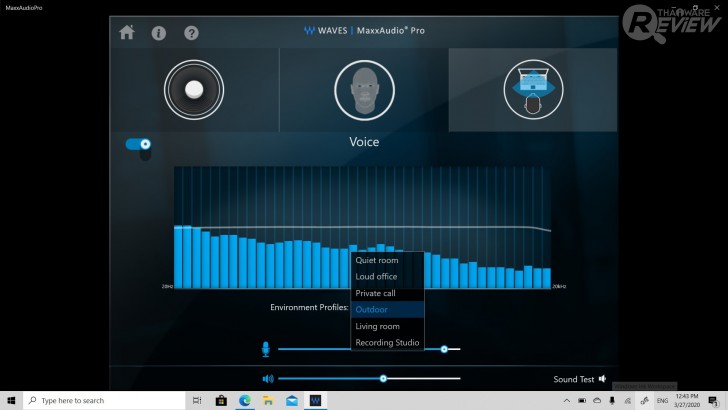Open Mail app from taskbar
The width and height of the screenshot is (728, 410).
pos(292,400)
